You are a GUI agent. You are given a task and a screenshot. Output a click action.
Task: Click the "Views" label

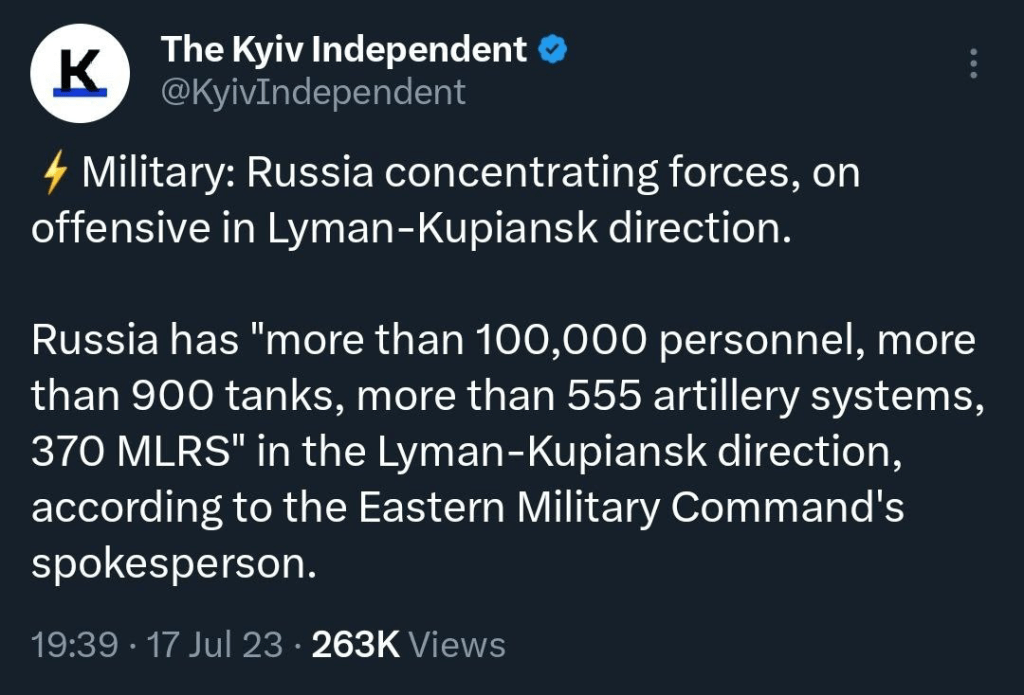pyautogui.click(x=457, y=644)
